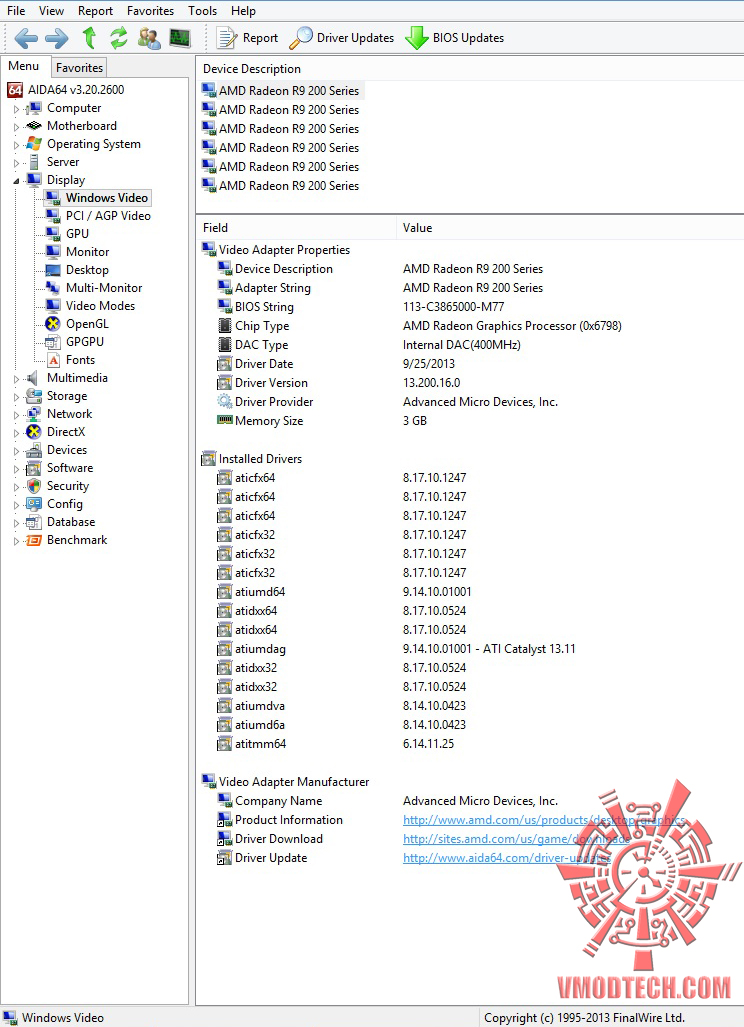The height and width of the screenshot is (1027, 744).
Task: Expand the Motherboard tree node
Action: coord(16,126)
